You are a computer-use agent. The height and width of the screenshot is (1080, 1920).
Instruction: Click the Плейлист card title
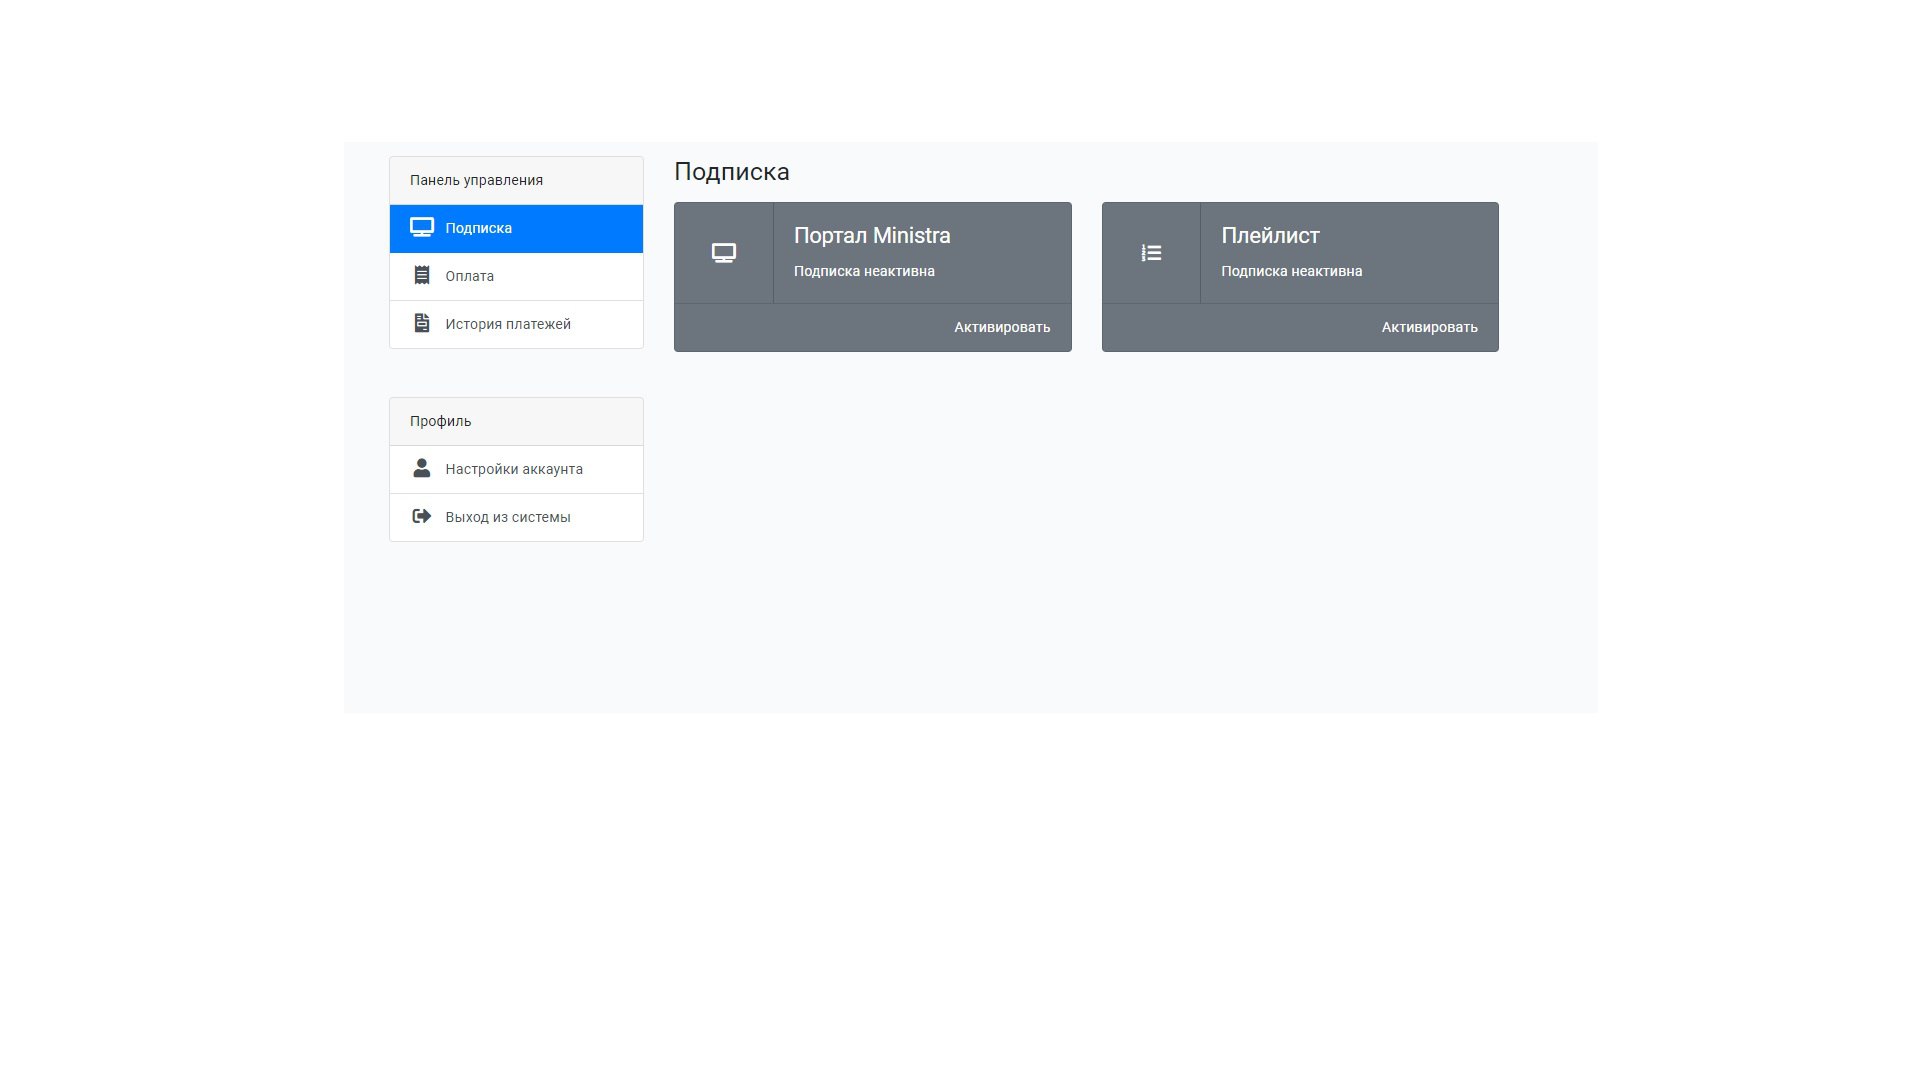pos(1270,235)
